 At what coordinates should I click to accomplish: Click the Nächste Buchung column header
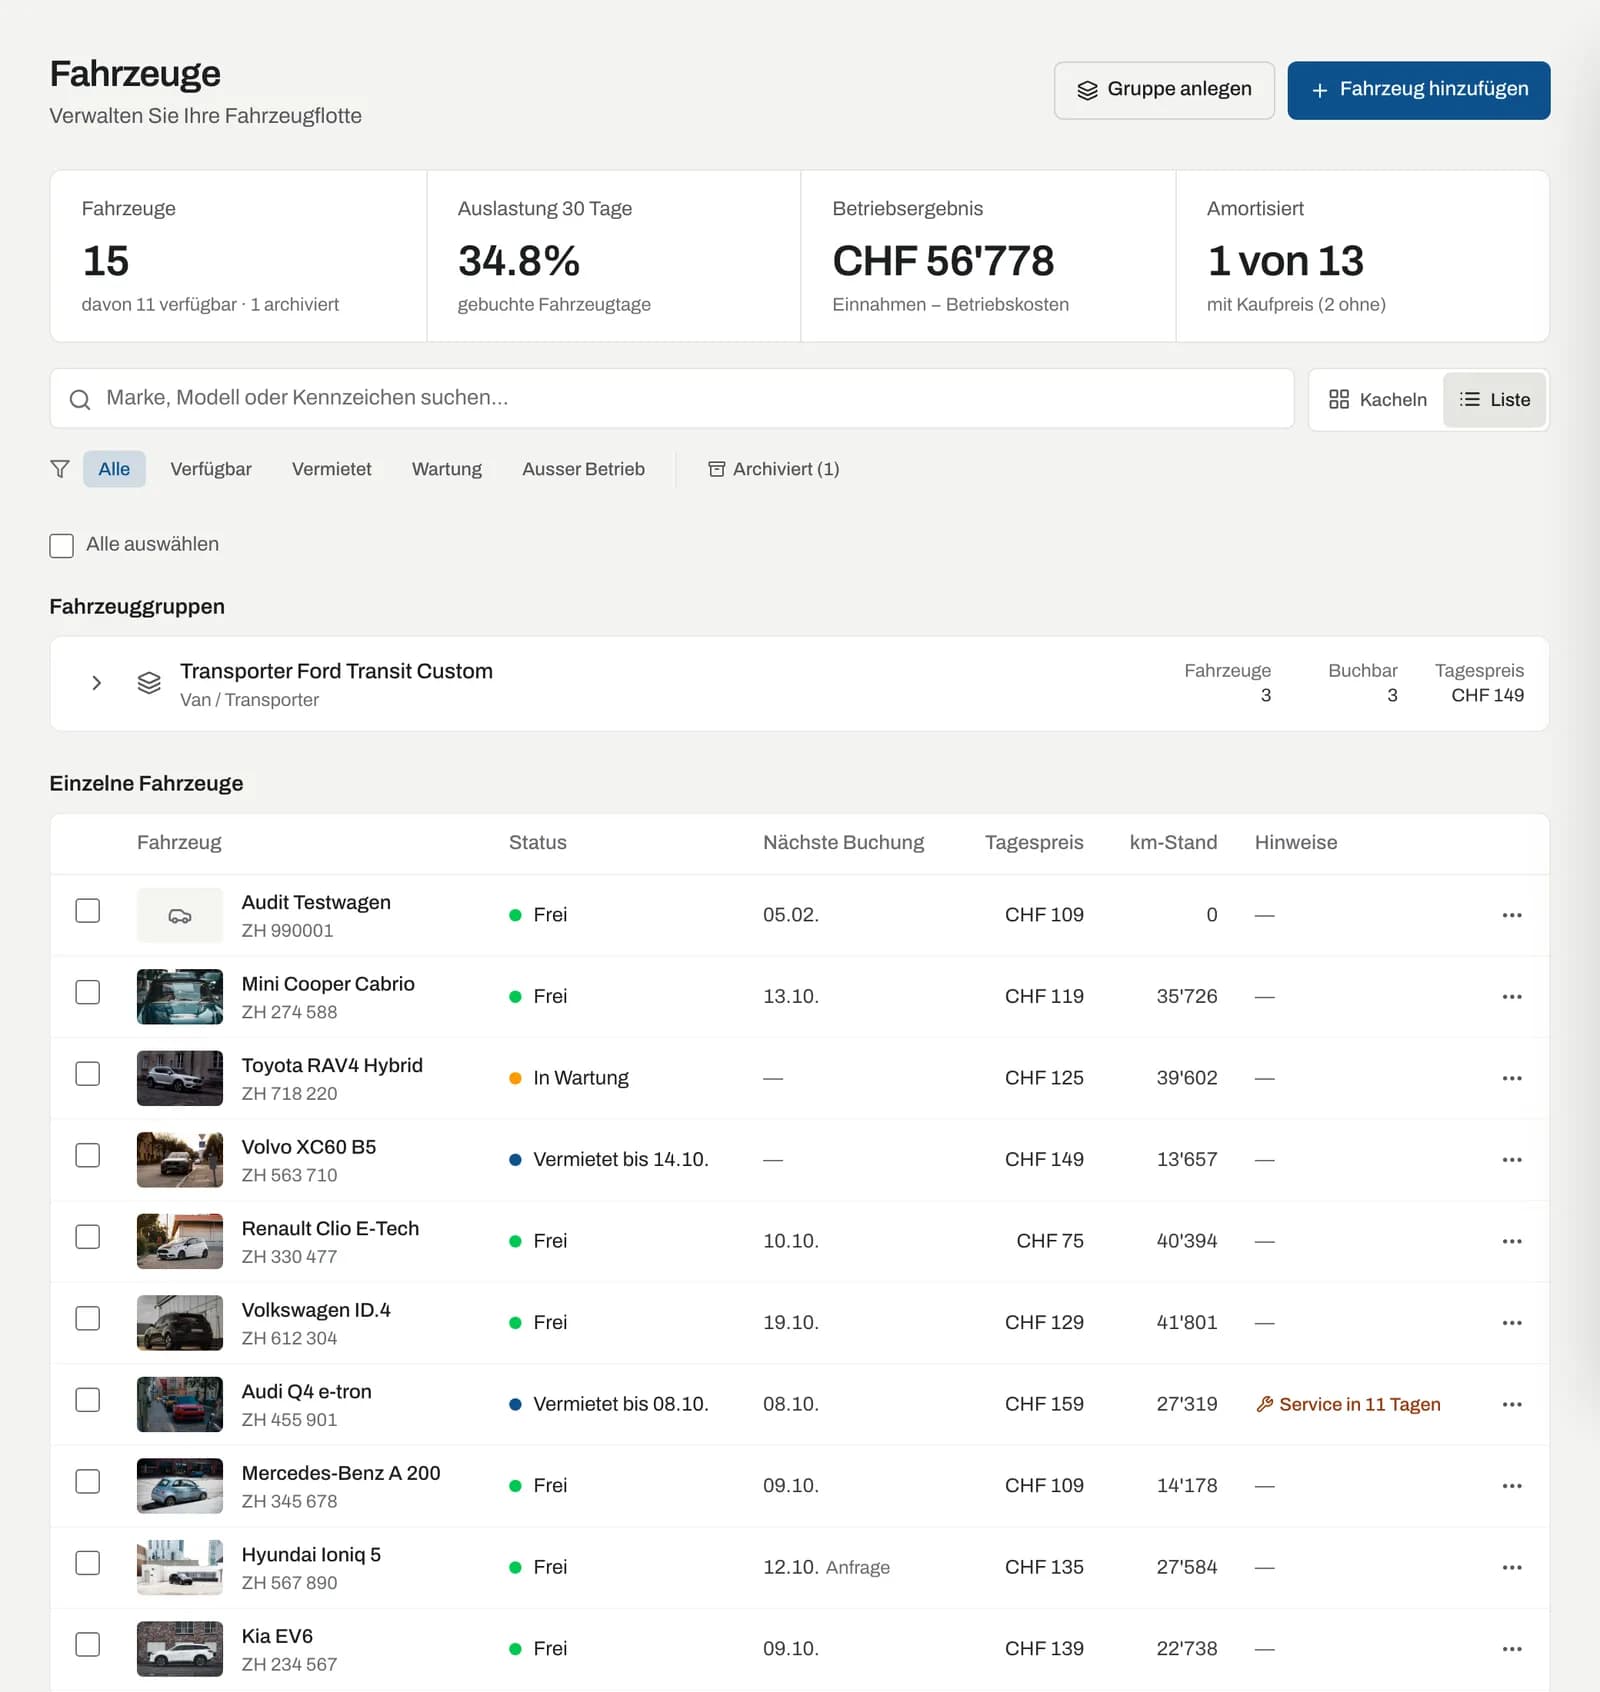click(843, 843)
